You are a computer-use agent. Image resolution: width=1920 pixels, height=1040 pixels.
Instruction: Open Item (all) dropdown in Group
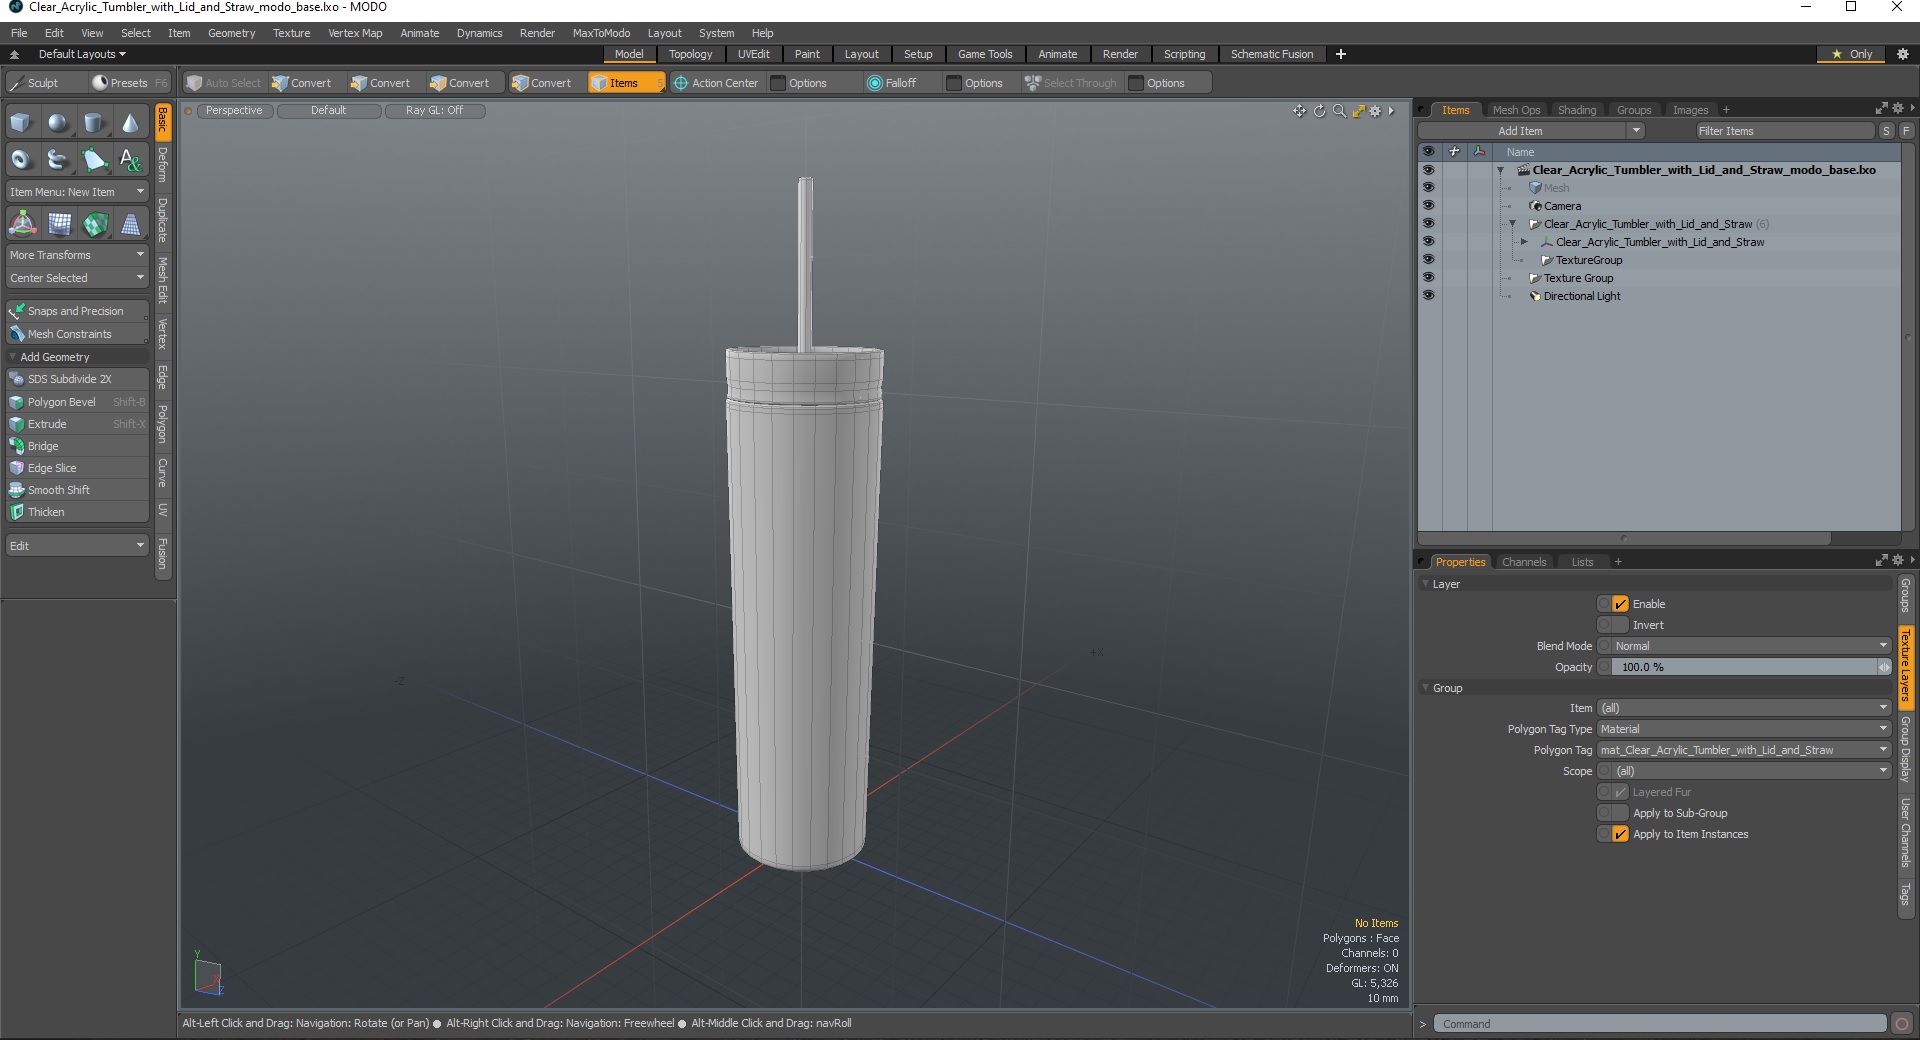(x=1745, y=708)
